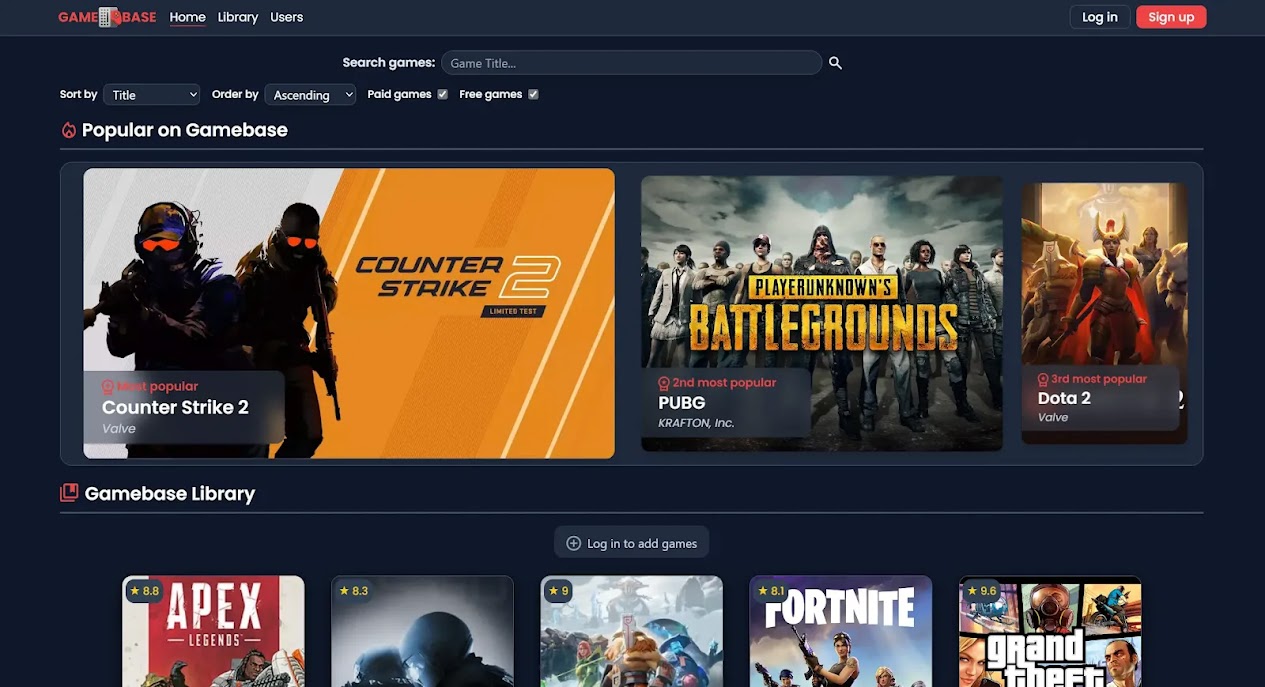Click the Gamebase Library heading
Viewport: 1265px width, 687px height.
[x=170, y=493]
